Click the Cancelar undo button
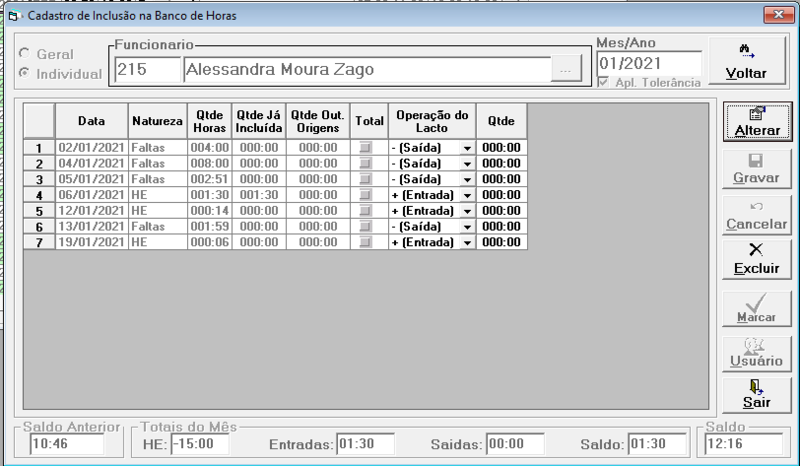This screenshot has height=466, width=800. coord(756,215)
